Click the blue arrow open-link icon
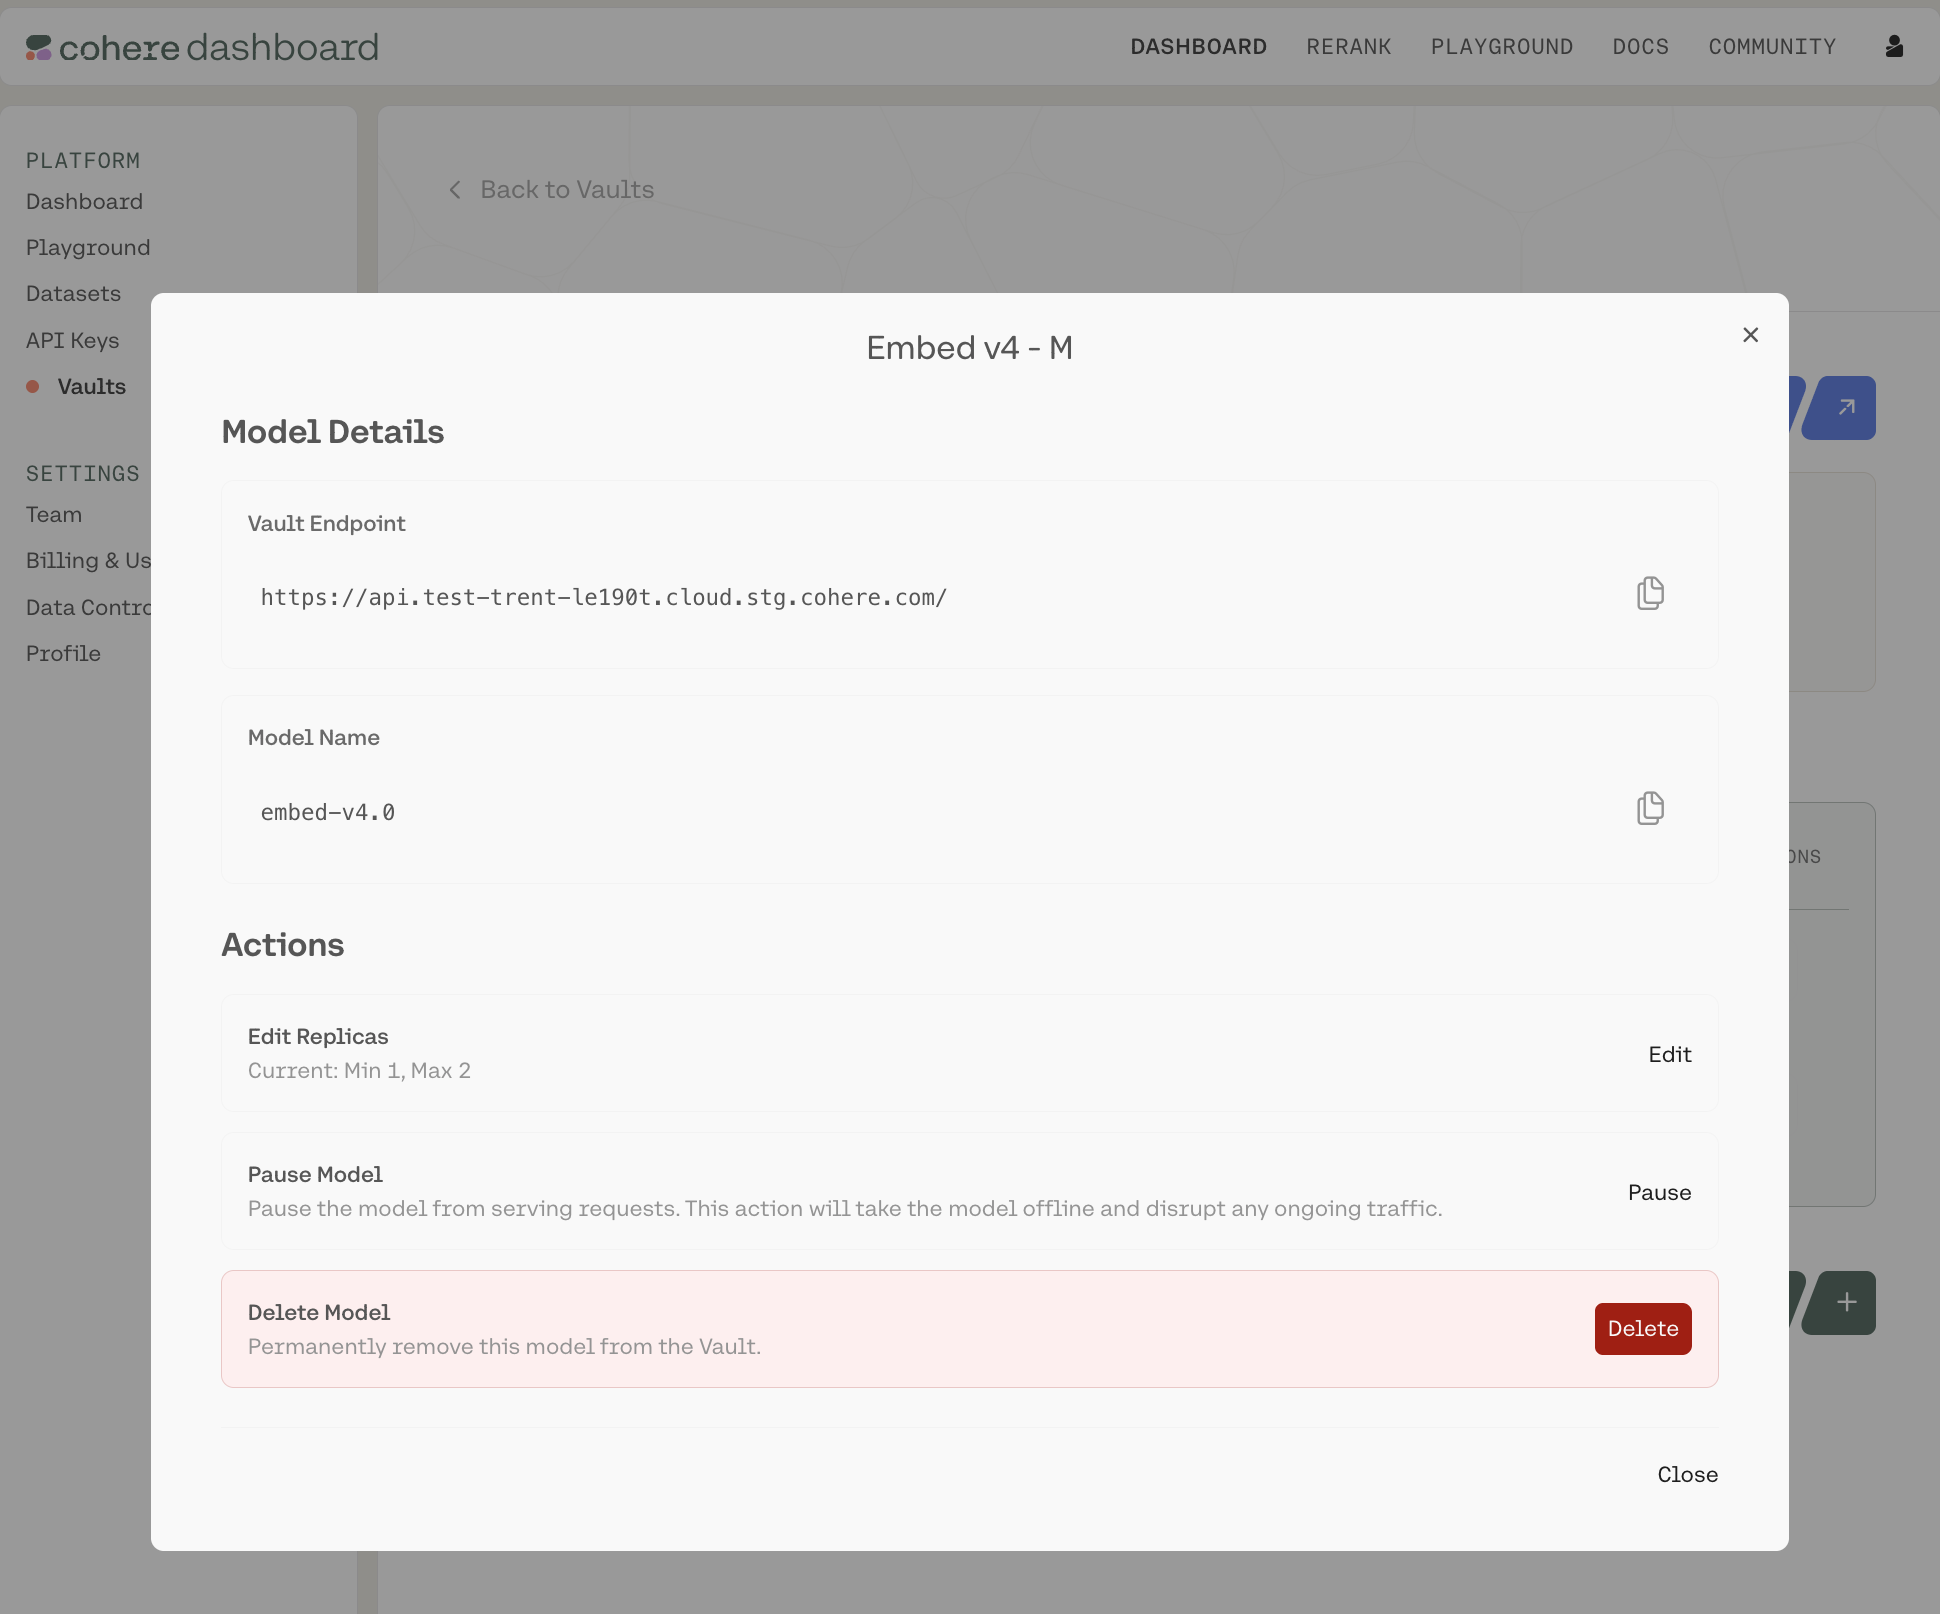Image resolution: width=1940 pixels, height=1614 pixels. click(x=1845, y=407)
